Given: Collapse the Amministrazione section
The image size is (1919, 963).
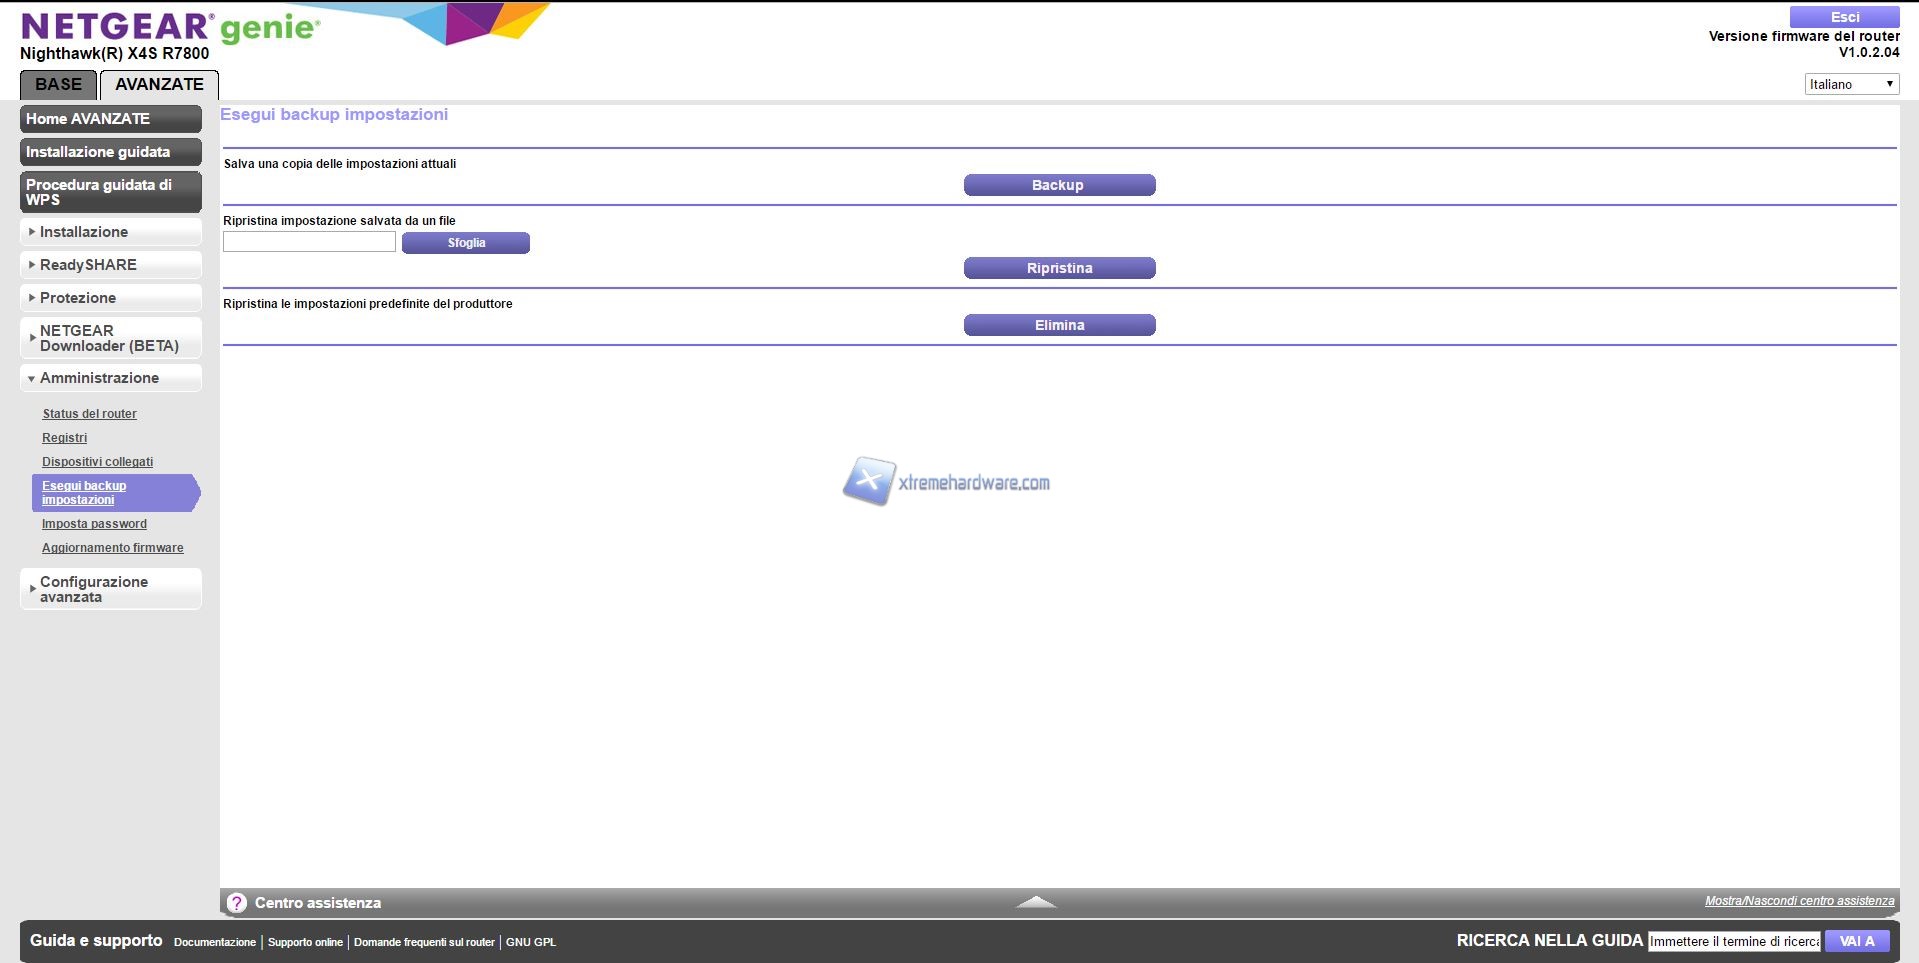Looking at the screenshot, I should click(110, 378).
